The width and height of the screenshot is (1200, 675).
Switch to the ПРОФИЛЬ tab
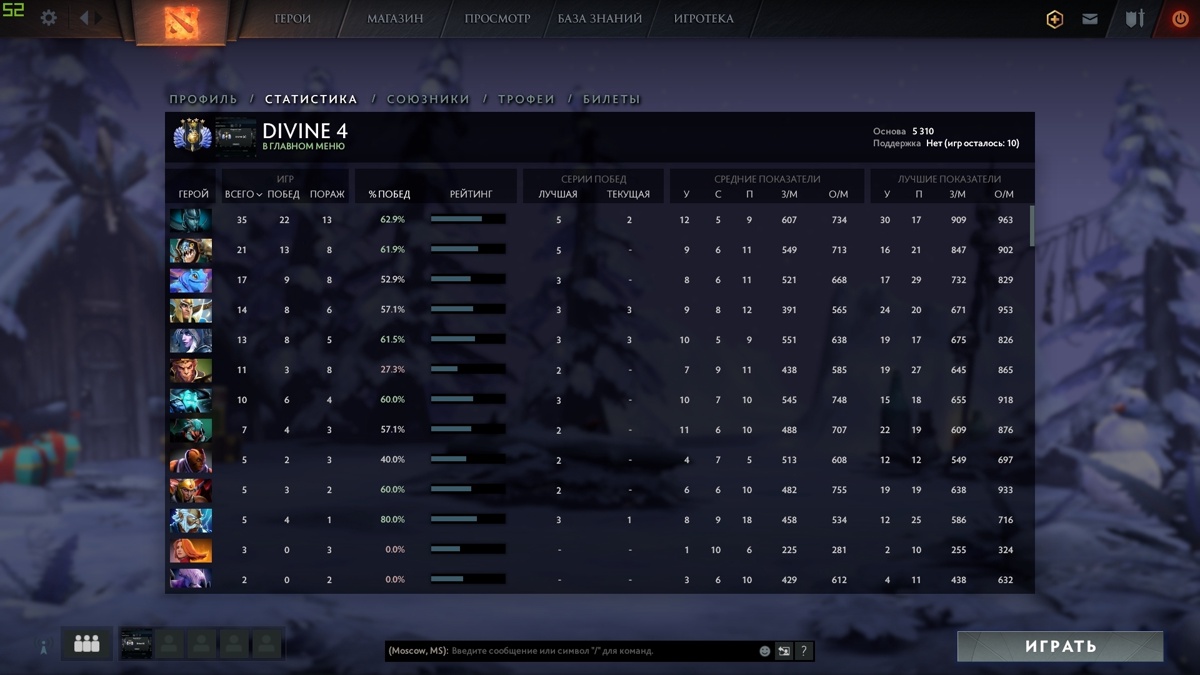204,99
